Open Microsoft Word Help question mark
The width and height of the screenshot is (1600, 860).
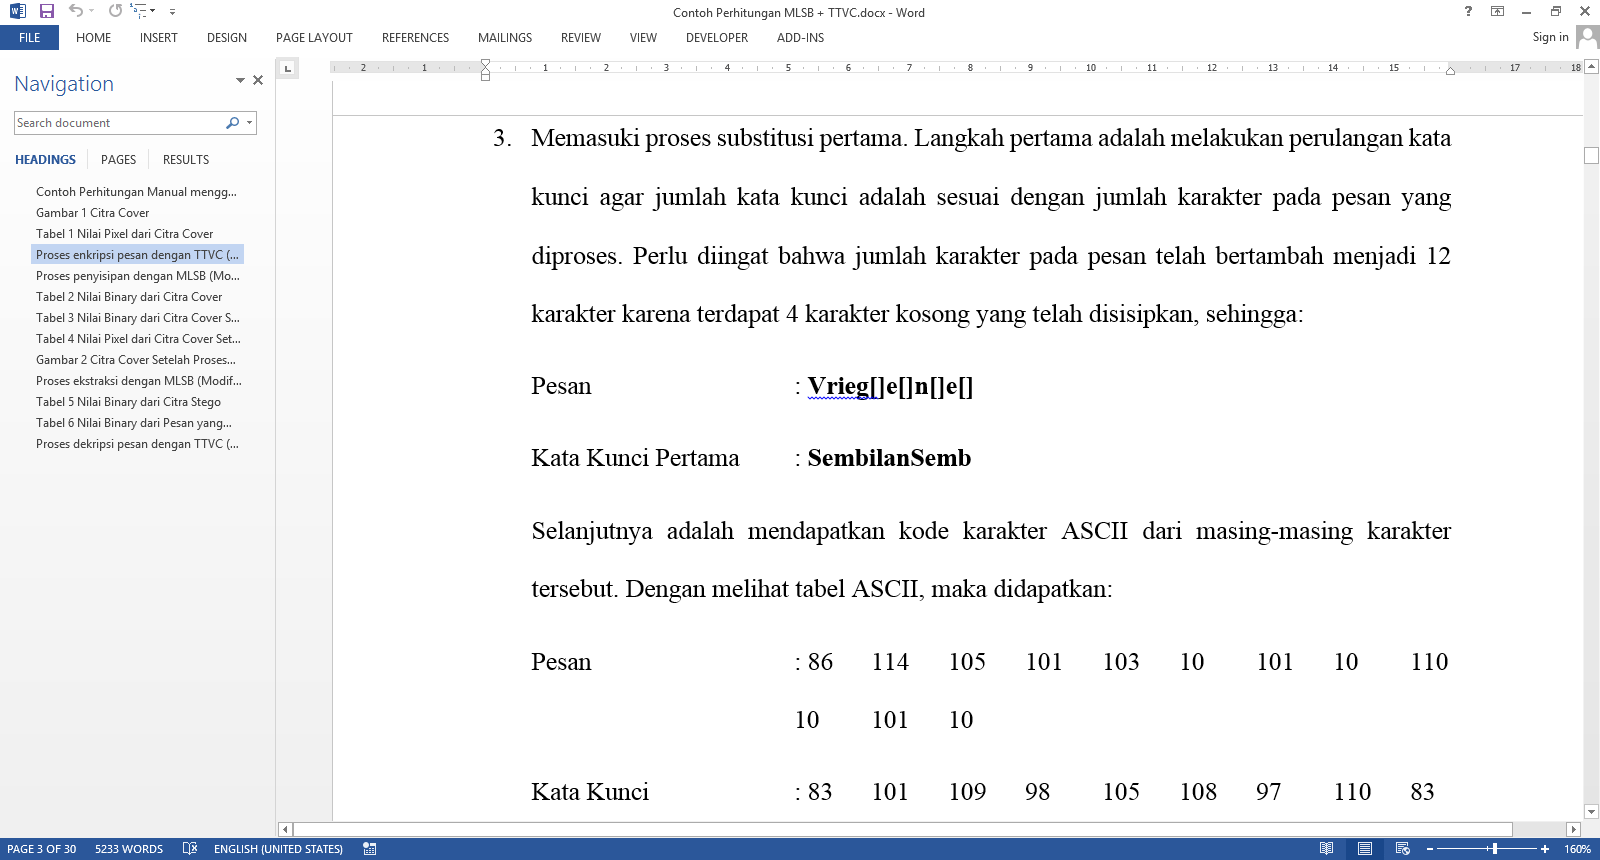click(x=1468, y=12)
